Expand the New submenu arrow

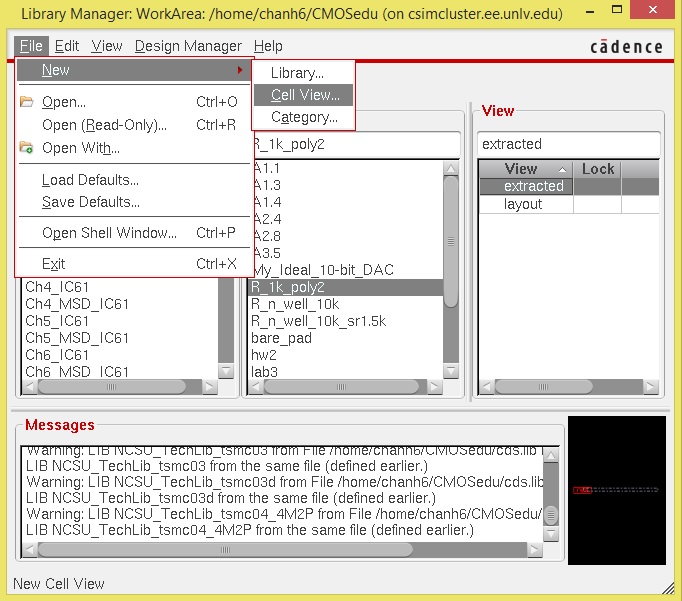[x=240, y=70]
